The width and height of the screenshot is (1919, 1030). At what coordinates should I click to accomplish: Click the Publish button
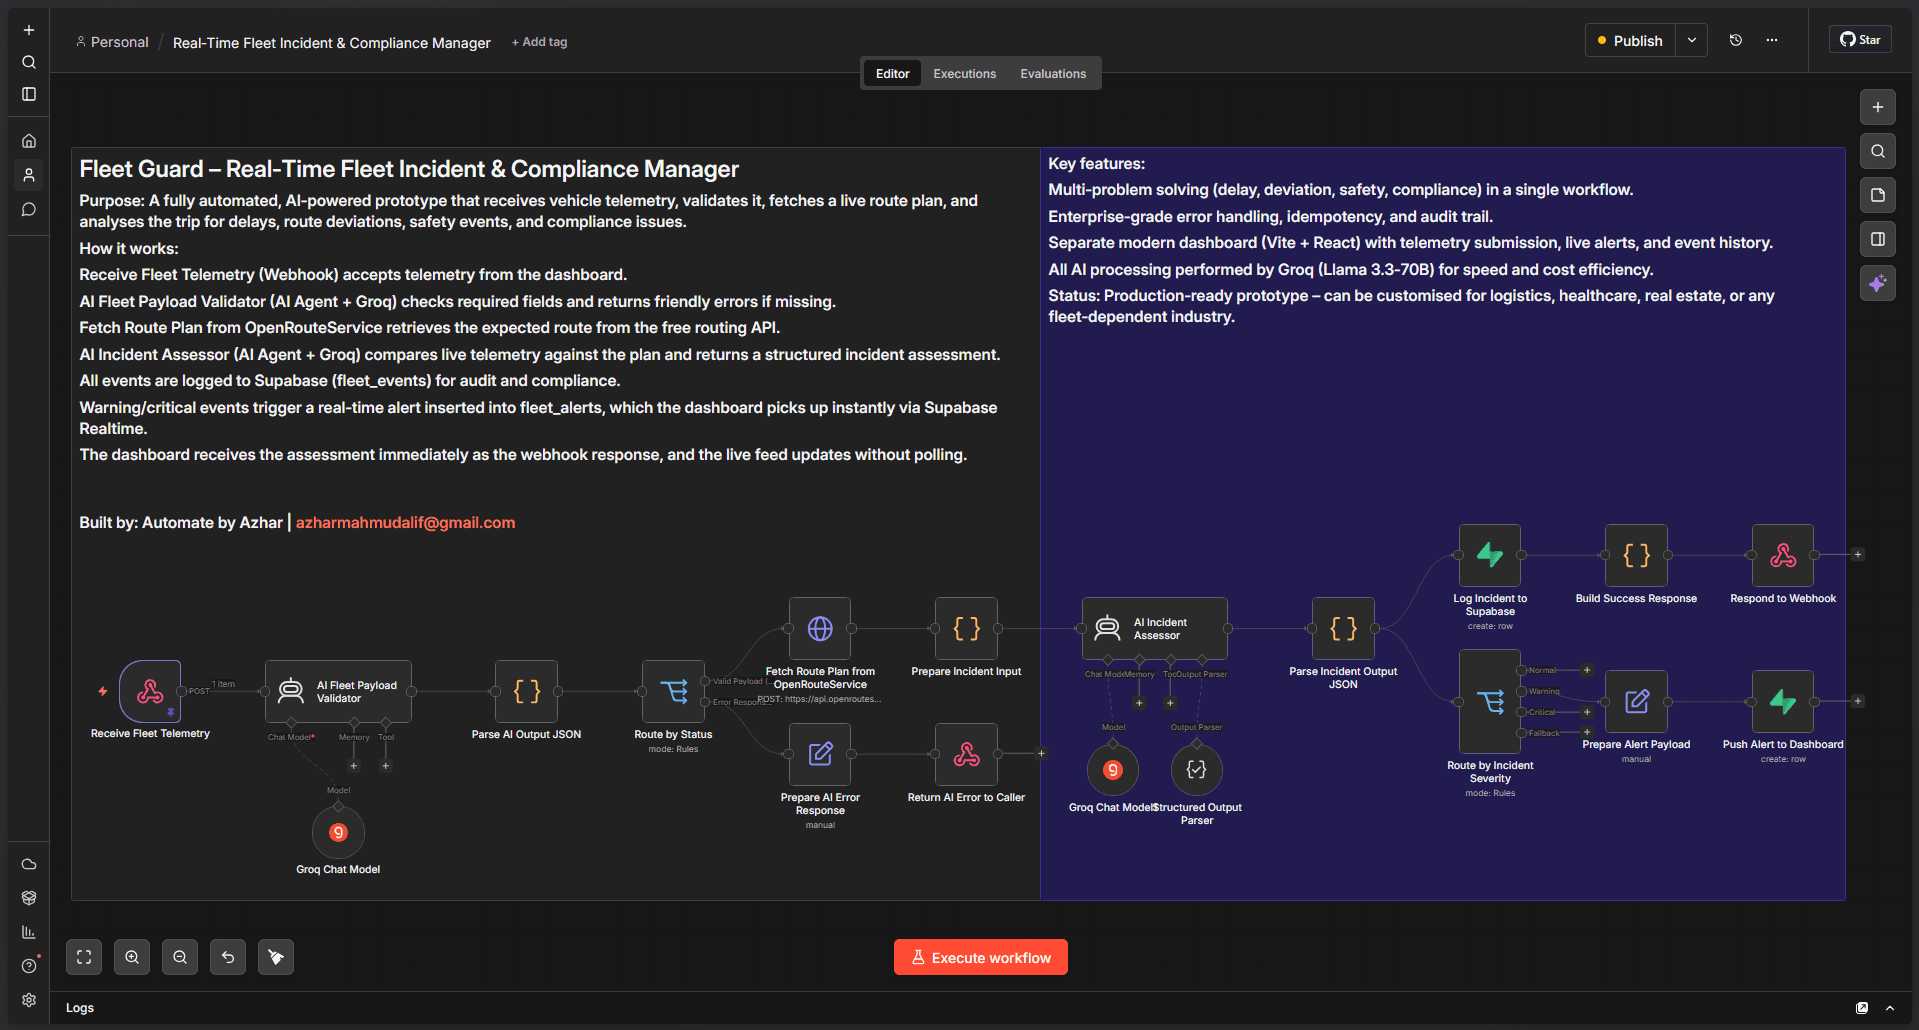coord(1630,40)
